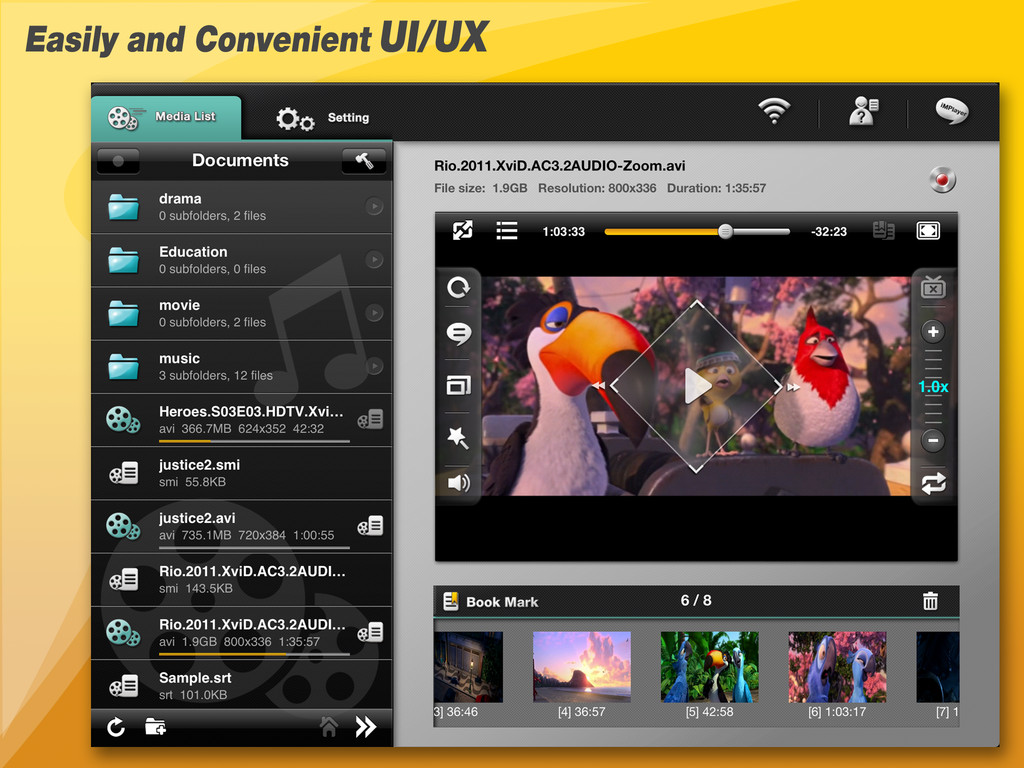Toggle the aspect ratio resize icon

pos(462,231)
